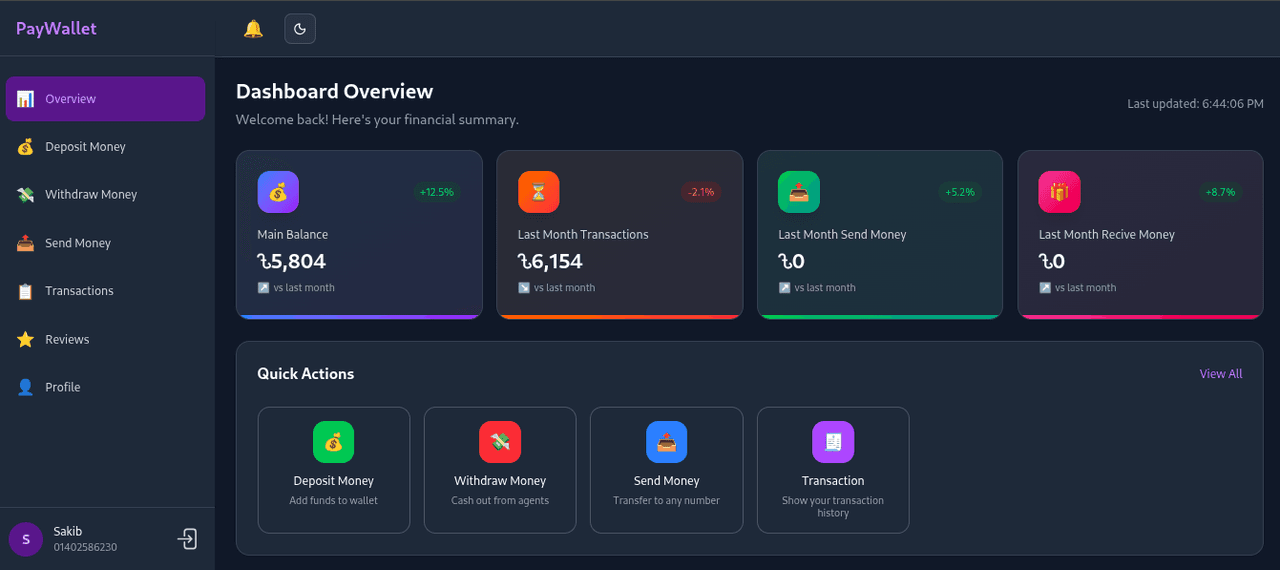
Task: Click the Last Month Recive Money gift icon
Action: coord(1059,192)
